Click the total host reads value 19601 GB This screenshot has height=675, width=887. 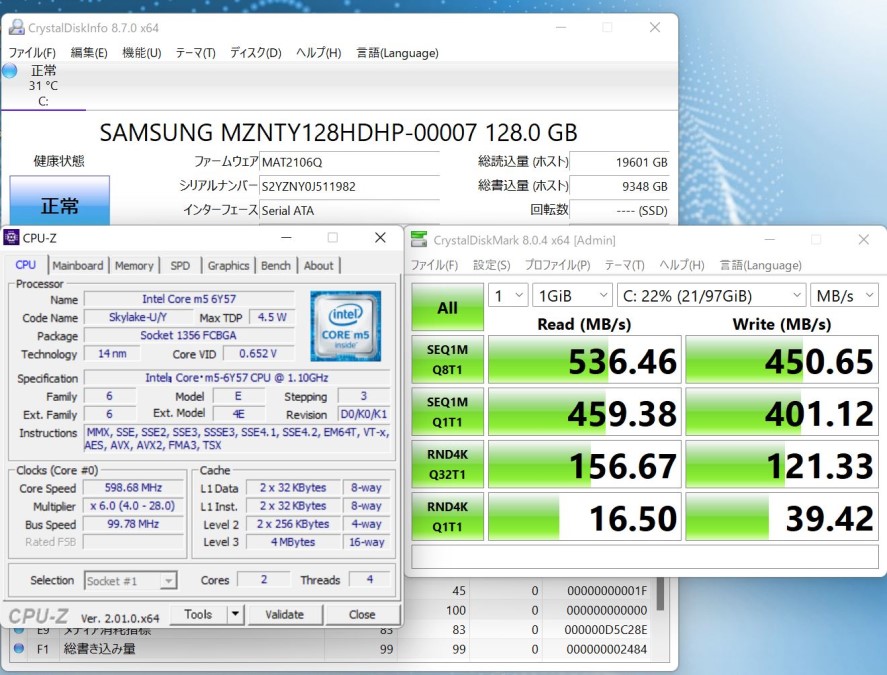point(619,162)
